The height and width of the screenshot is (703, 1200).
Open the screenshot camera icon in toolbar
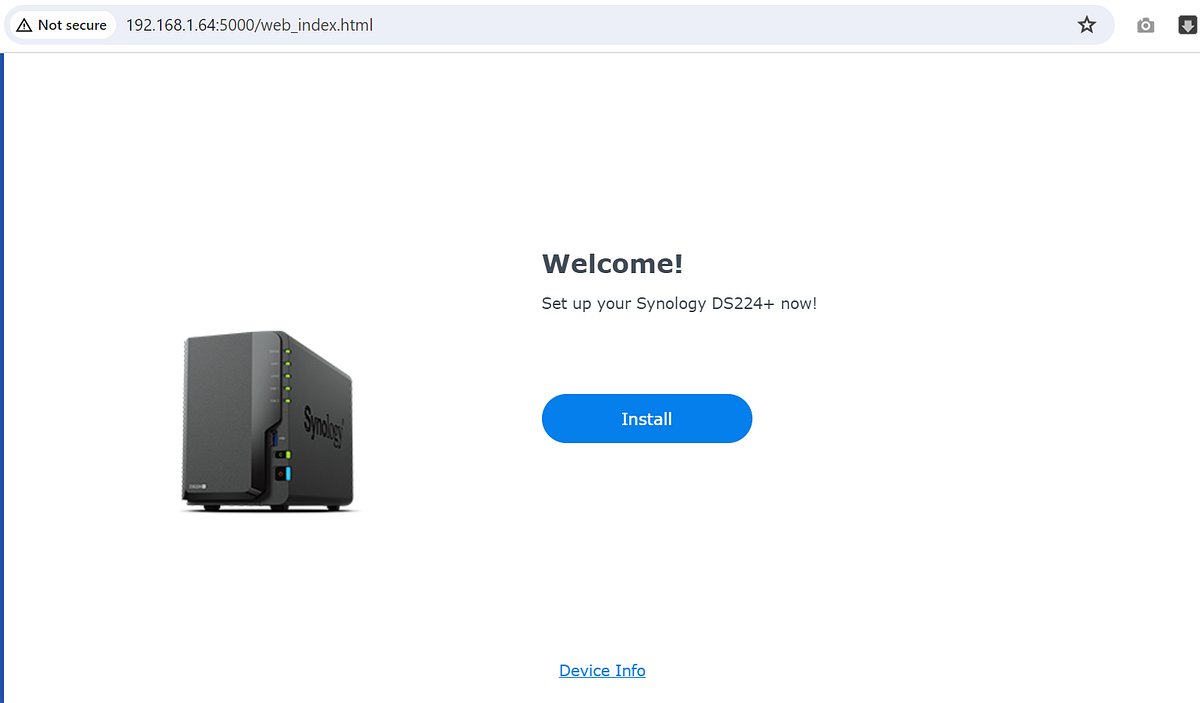(x=1145, y=25)
